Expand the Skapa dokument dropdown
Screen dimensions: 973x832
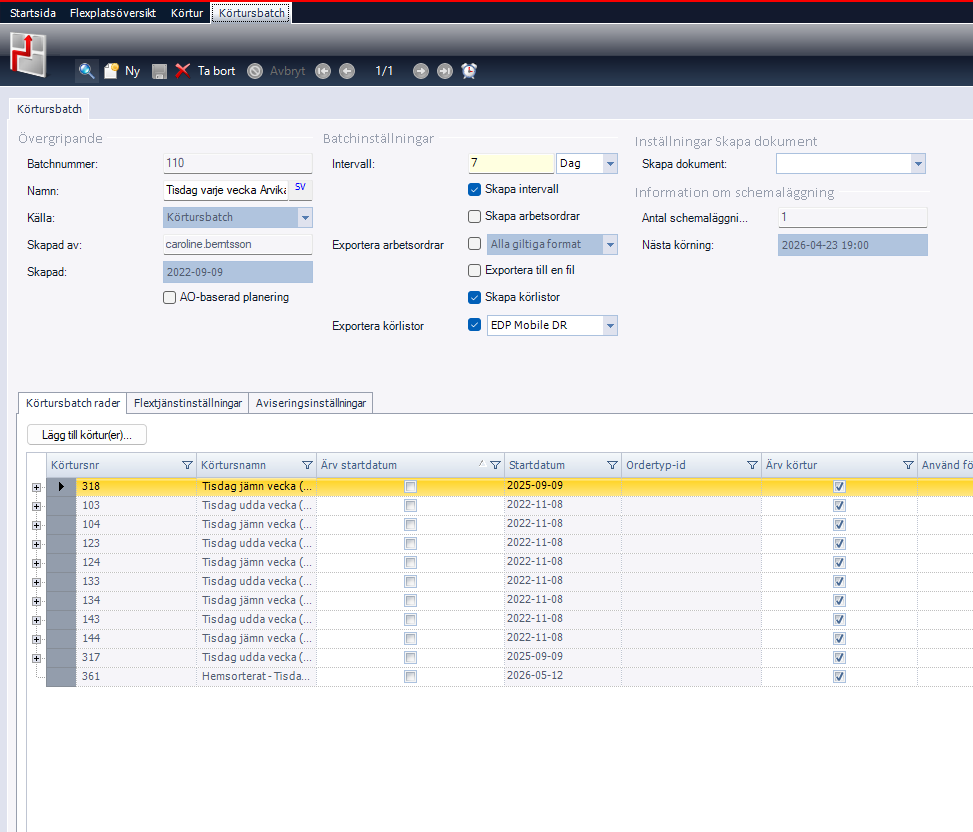[917, 164]
